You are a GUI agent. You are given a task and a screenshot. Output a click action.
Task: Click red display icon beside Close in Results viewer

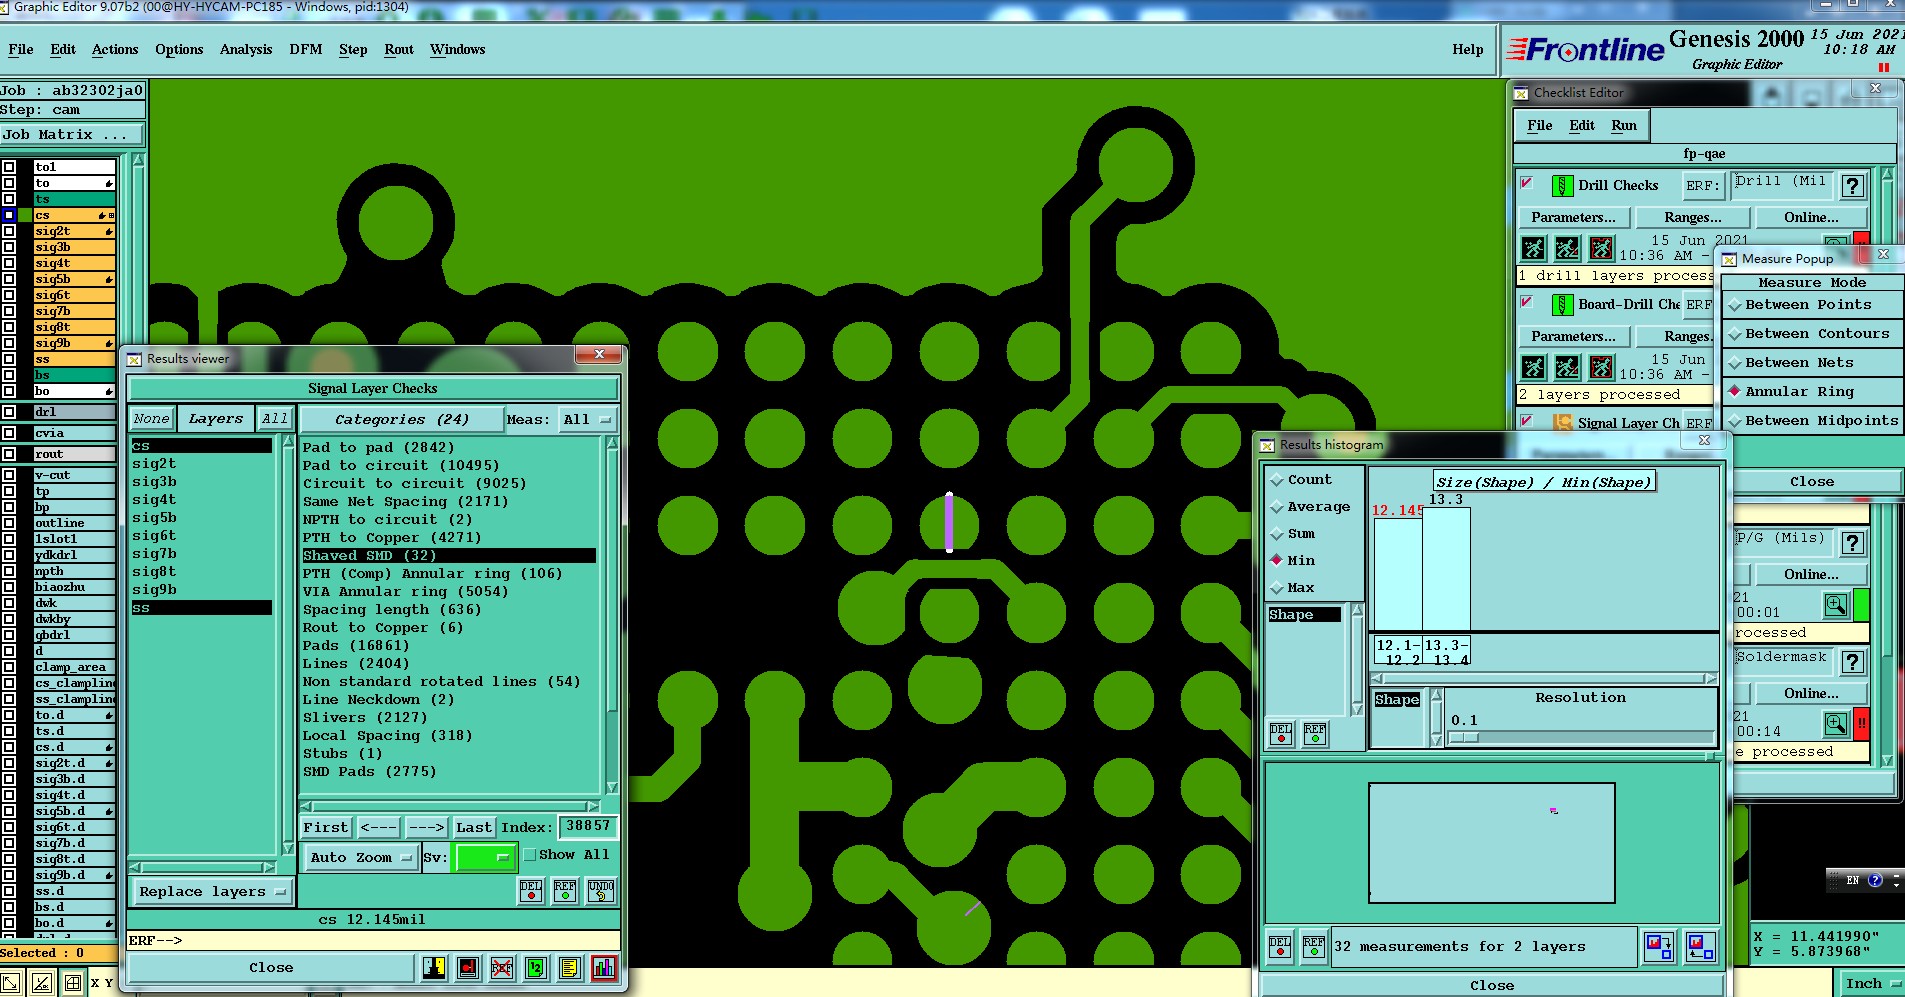coord(468,967)
